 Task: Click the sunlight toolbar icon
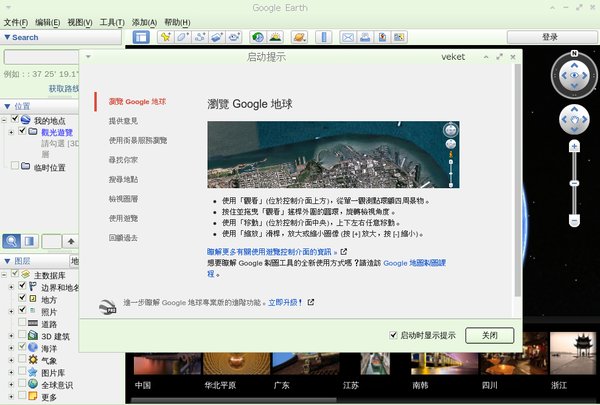275,37
